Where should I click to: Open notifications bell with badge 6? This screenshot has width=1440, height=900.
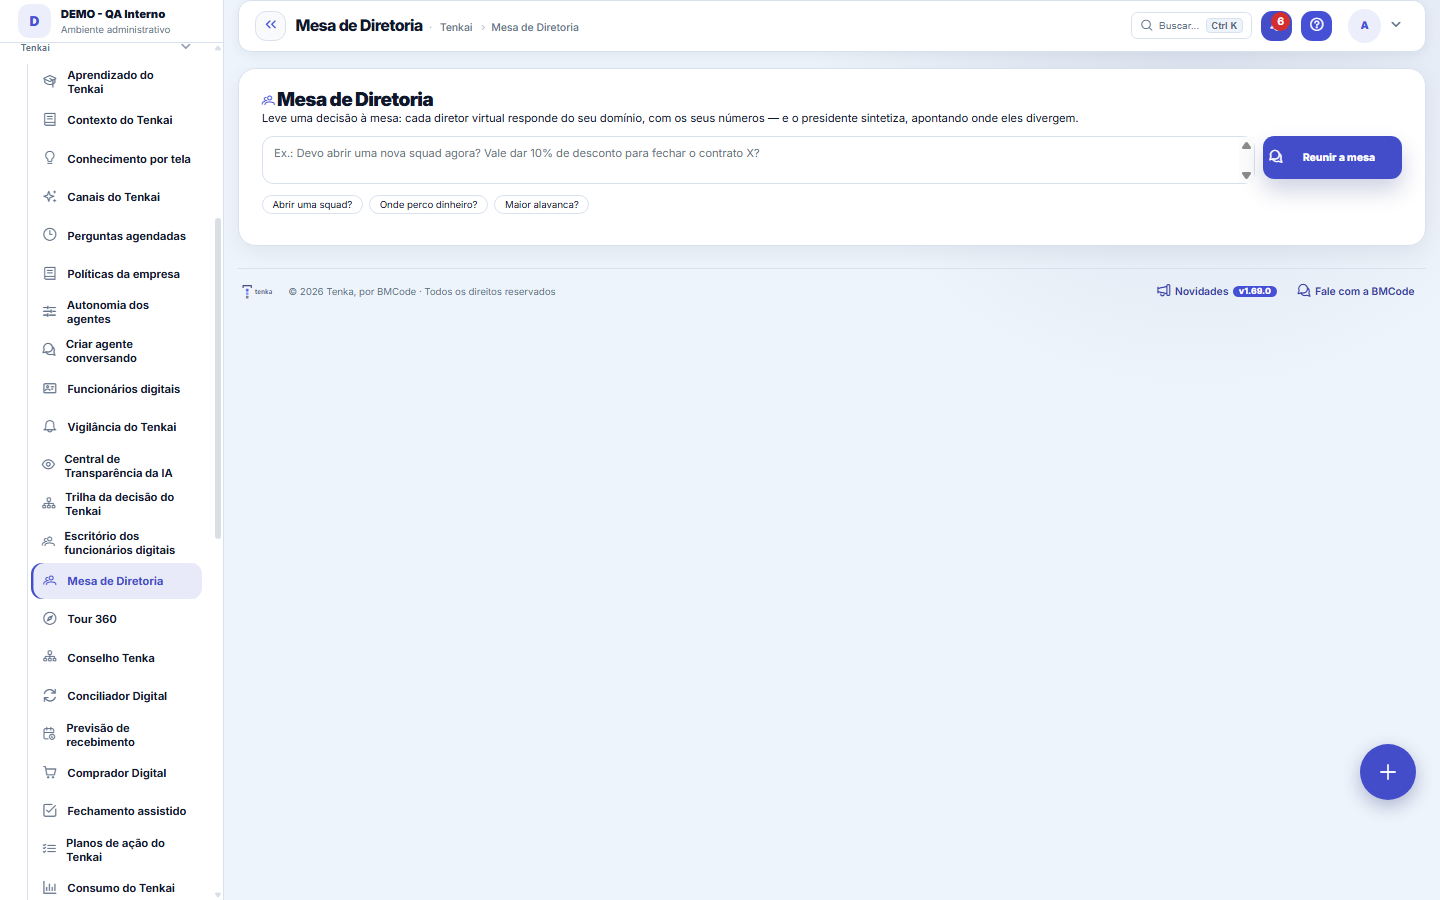coord(1276,25)
